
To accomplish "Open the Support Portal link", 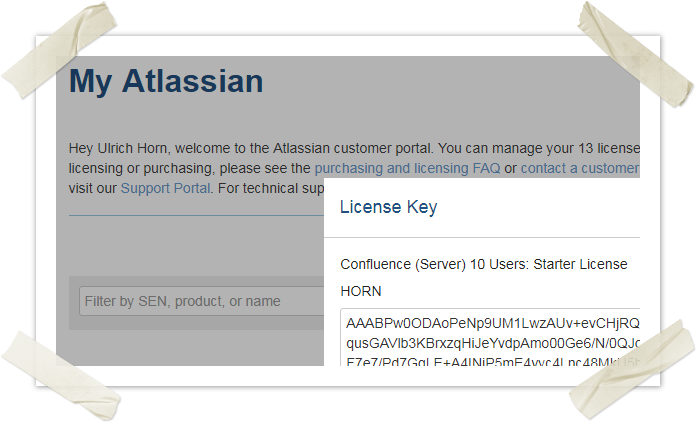I will click(165, 187).
